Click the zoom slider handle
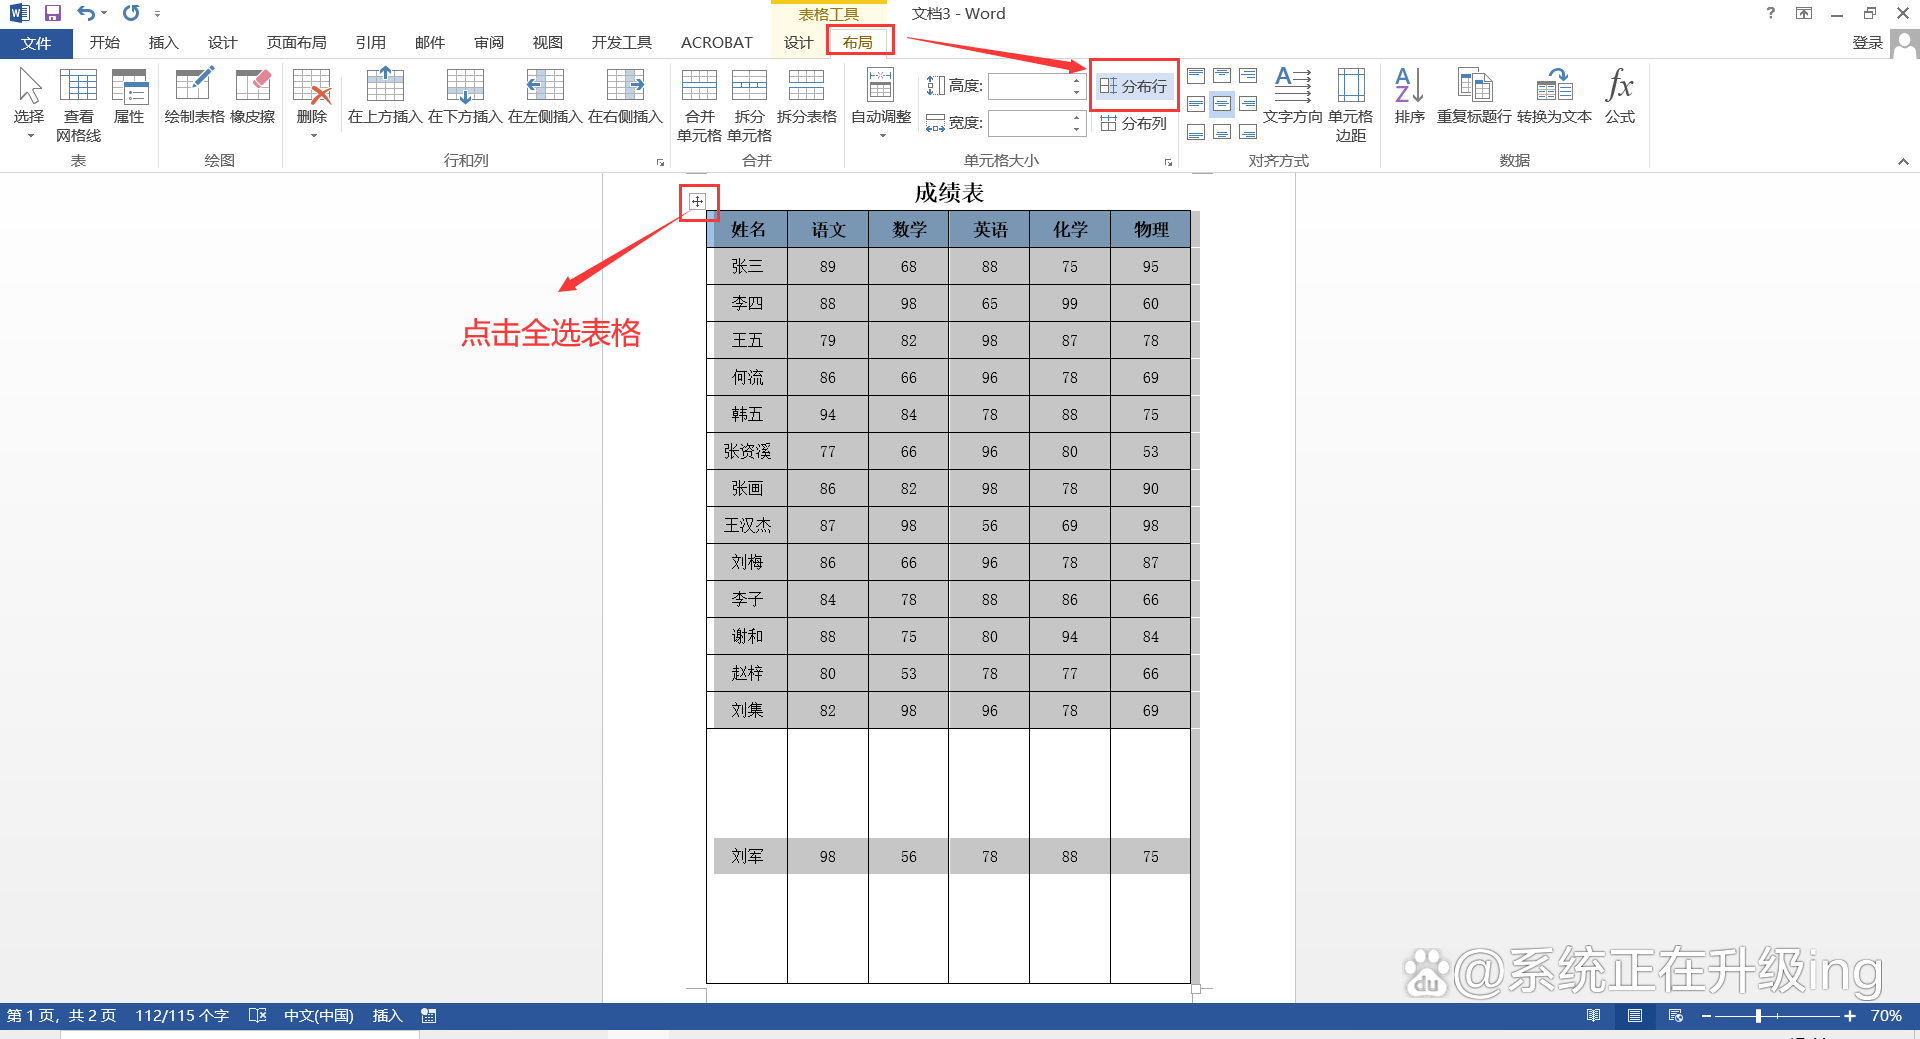This screenshot has height=1039, width=1920. pyautogui.click(x=1758, y=1016)
